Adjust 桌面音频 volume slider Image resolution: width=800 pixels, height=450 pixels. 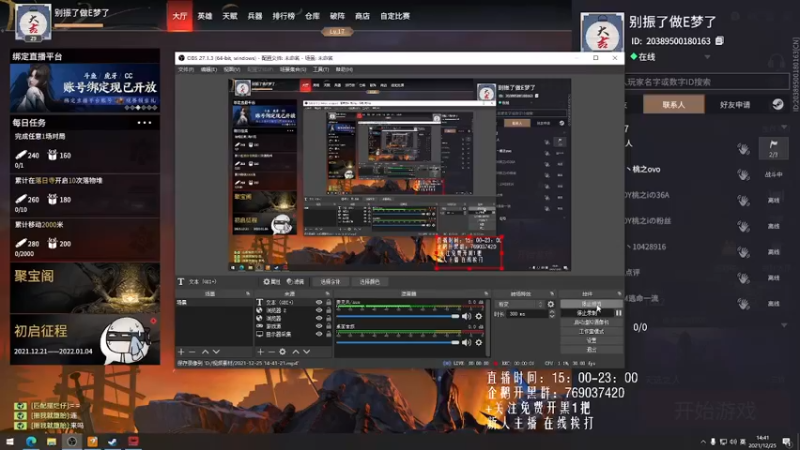tap(398, 342)
